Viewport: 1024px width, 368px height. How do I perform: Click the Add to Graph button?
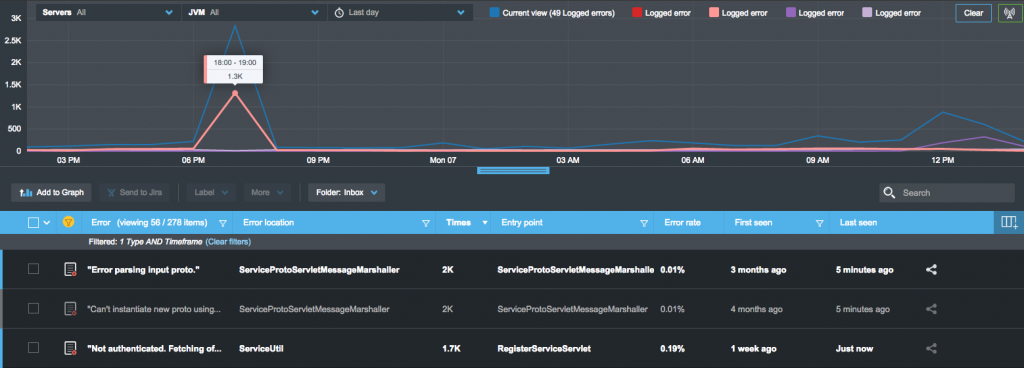pyautogui.click(x=52, y=192)
